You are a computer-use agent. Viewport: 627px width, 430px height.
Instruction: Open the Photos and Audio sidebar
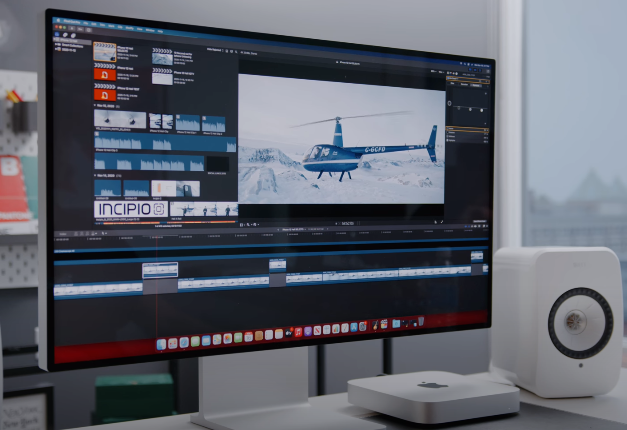(x=65, y=35)
